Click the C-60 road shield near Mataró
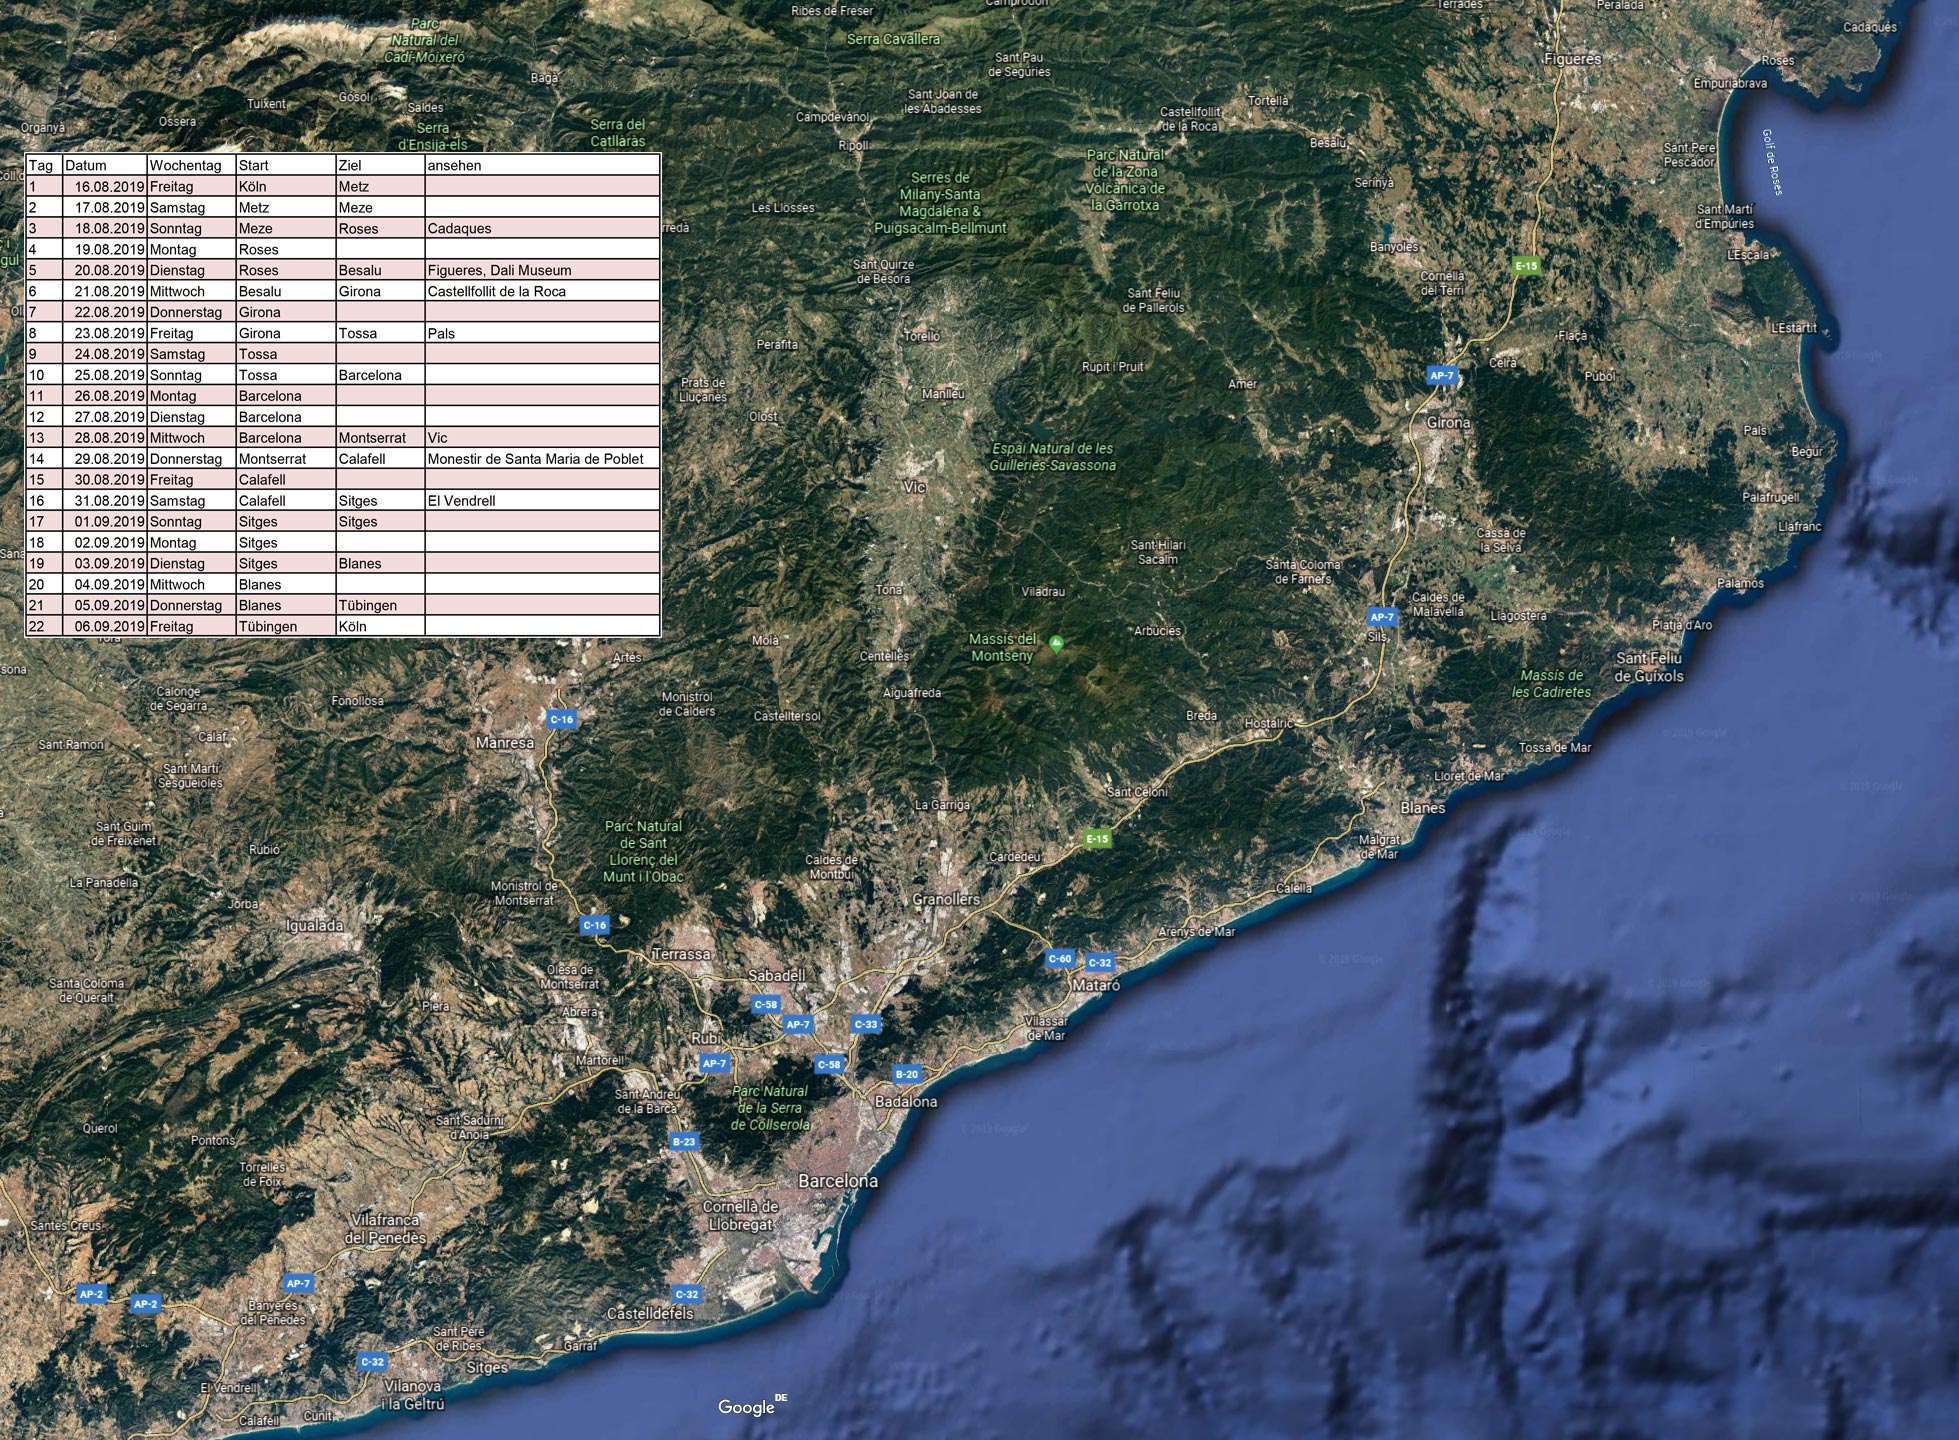The width and height of the screenshot is (1959, 1440). (x=1059, y=958)
